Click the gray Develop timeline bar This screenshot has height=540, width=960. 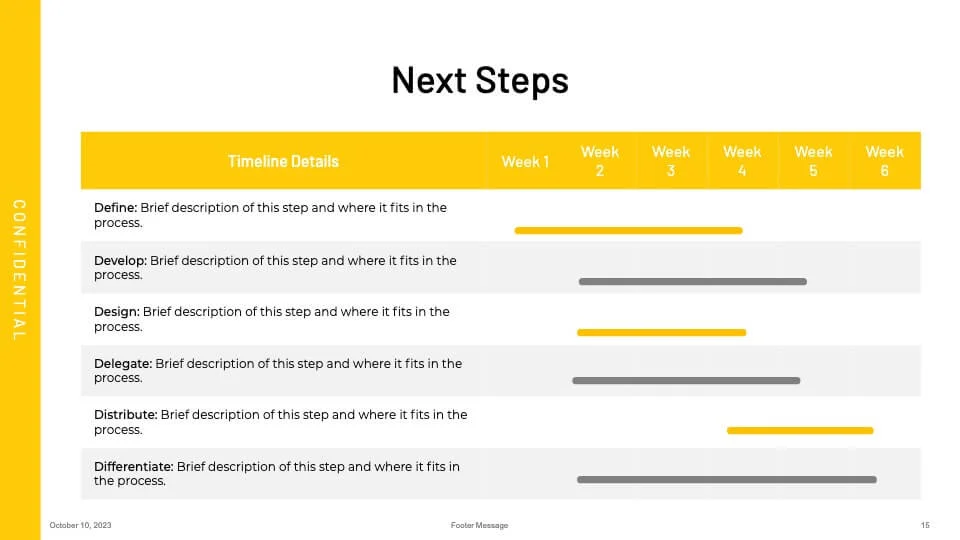[692, 282]
